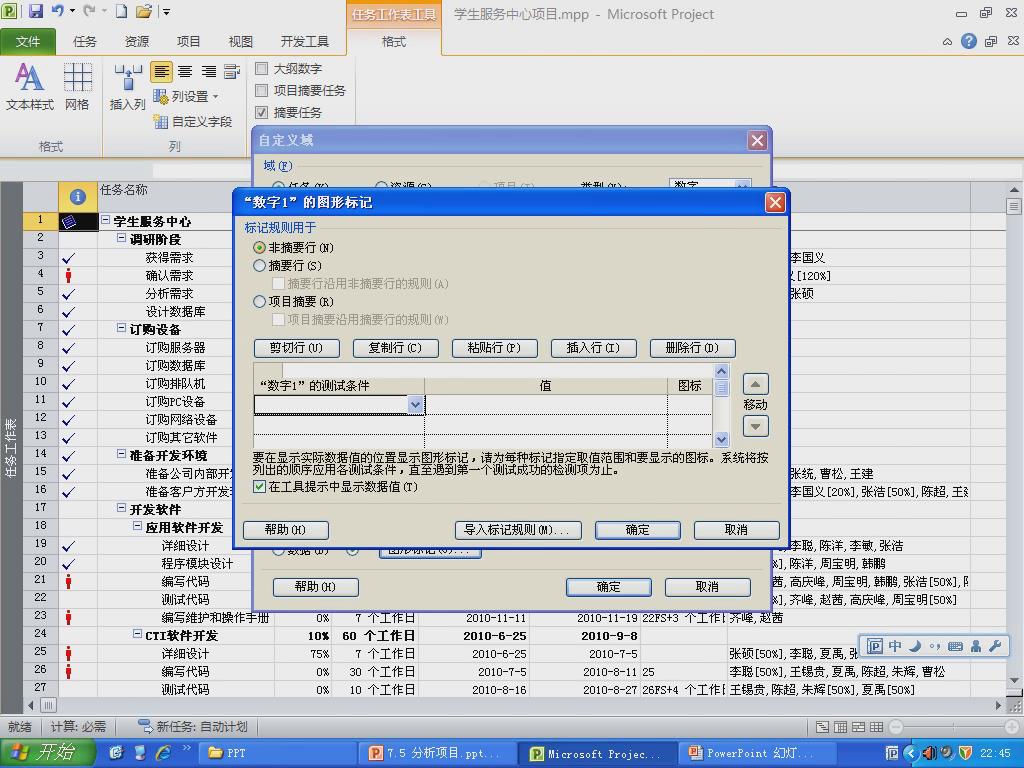
Task: Switch to 任务 ribbon tab
Action: [84, 42]
